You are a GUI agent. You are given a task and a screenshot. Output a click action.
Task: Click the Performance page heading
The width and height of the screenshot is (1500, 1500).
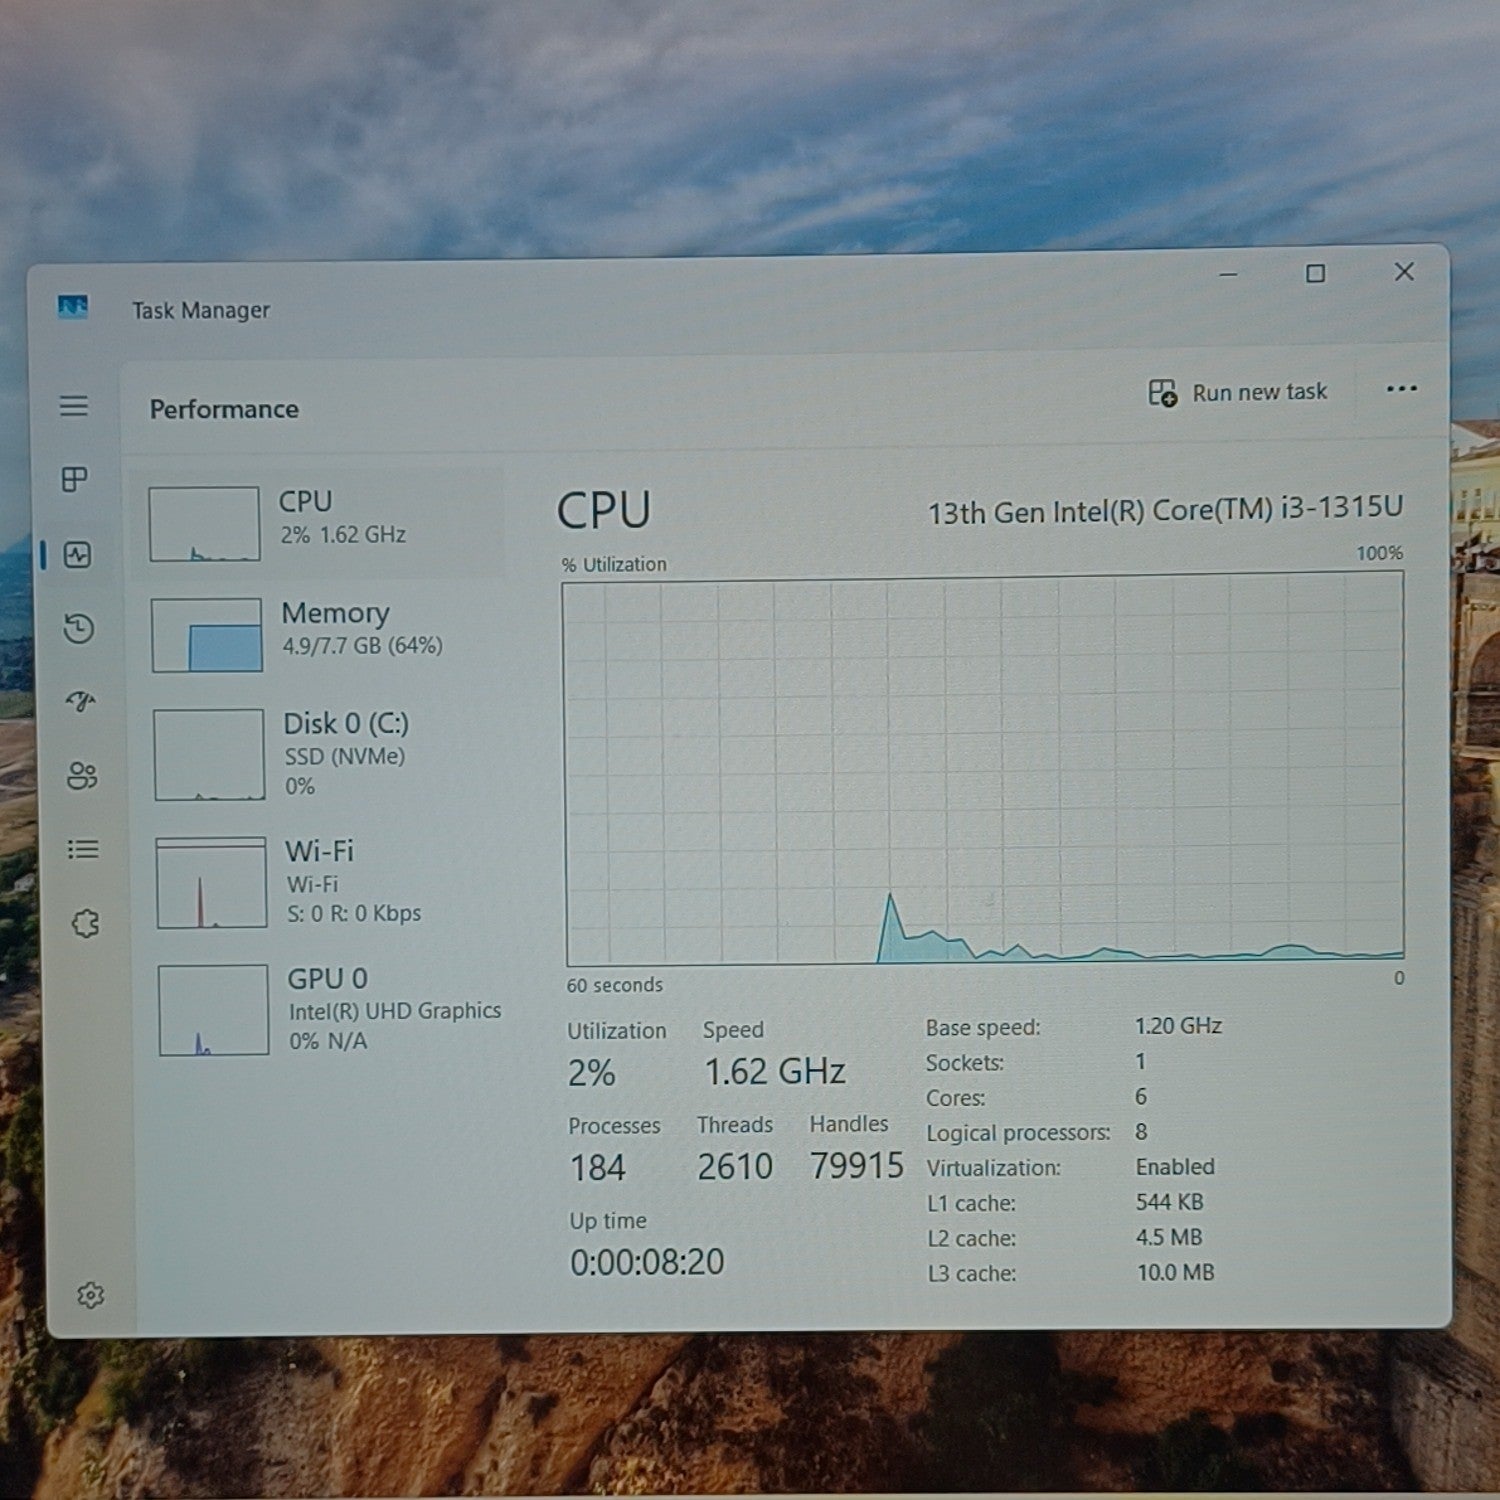(x=224, y=409)
